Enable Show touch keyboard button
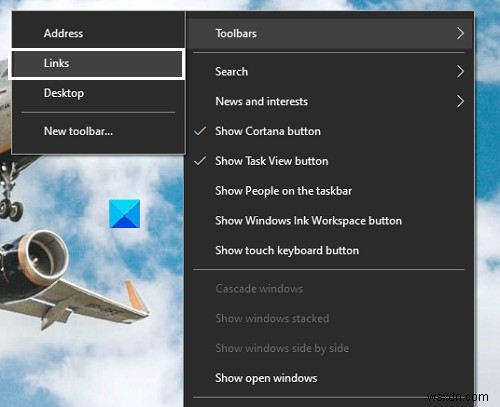 (330, 250)
